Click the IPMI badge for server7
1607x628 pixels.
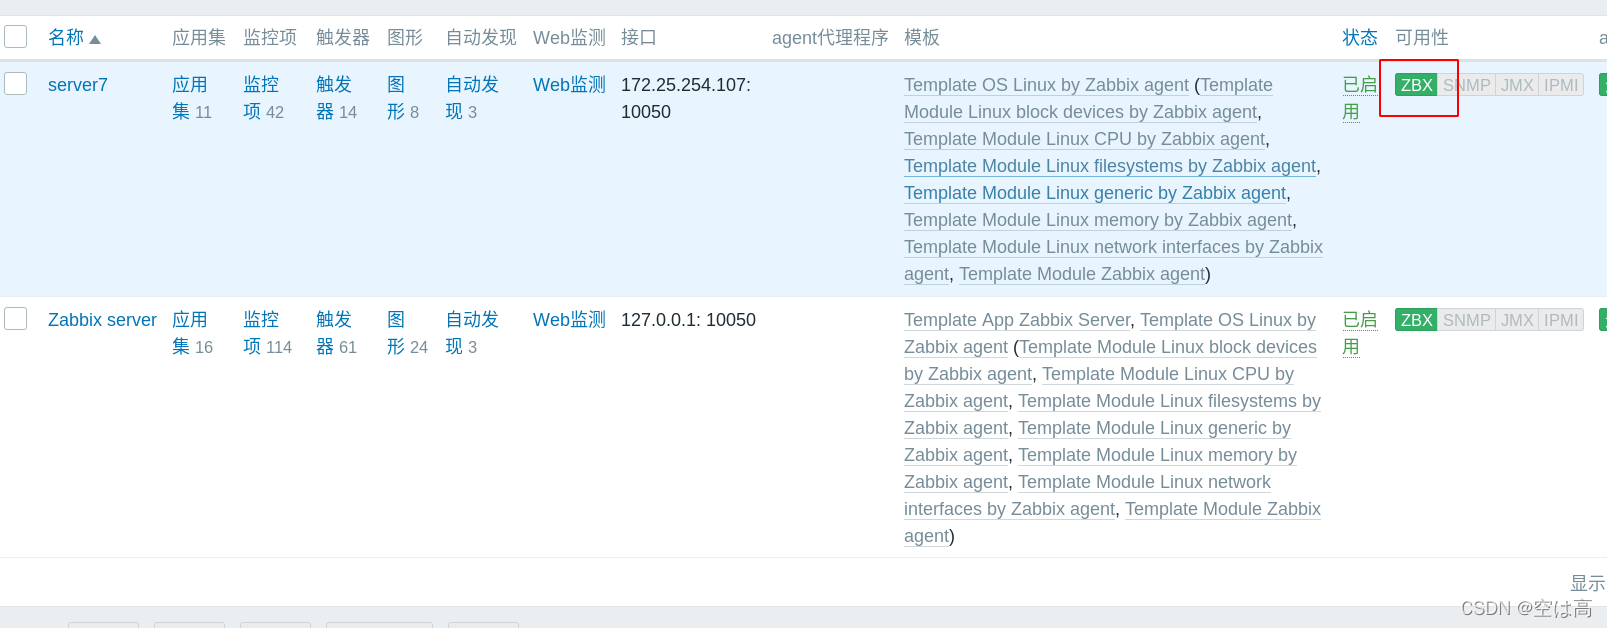pyautogui.click(x=1561, y=85)
